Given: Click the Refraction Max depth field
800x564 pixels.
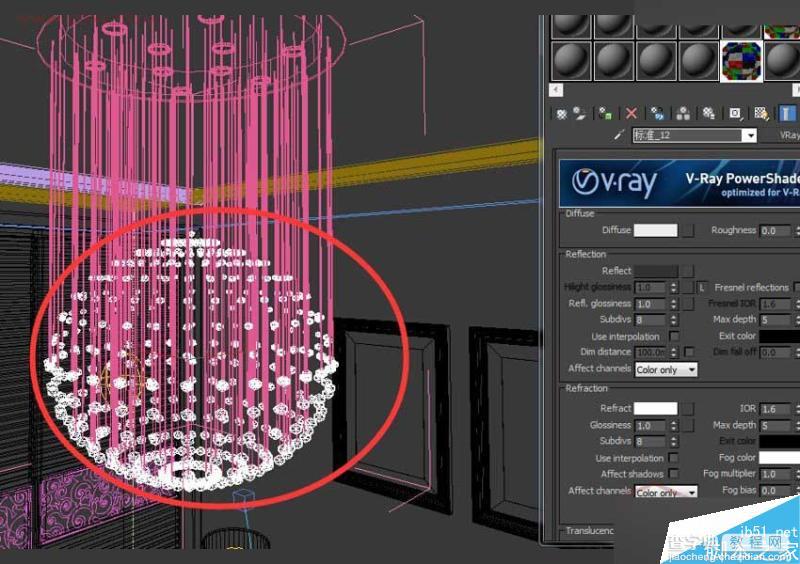Looking at the screenshot, I should pos(775,426).
